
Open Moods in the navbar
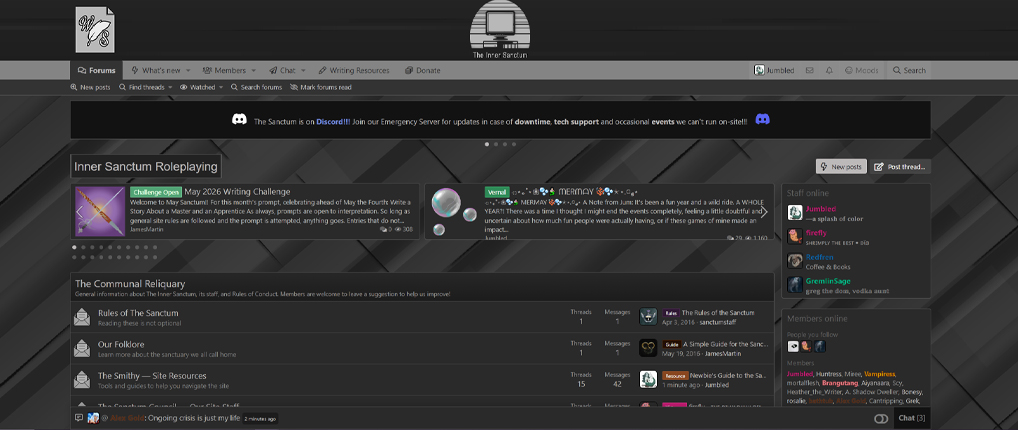862,70
